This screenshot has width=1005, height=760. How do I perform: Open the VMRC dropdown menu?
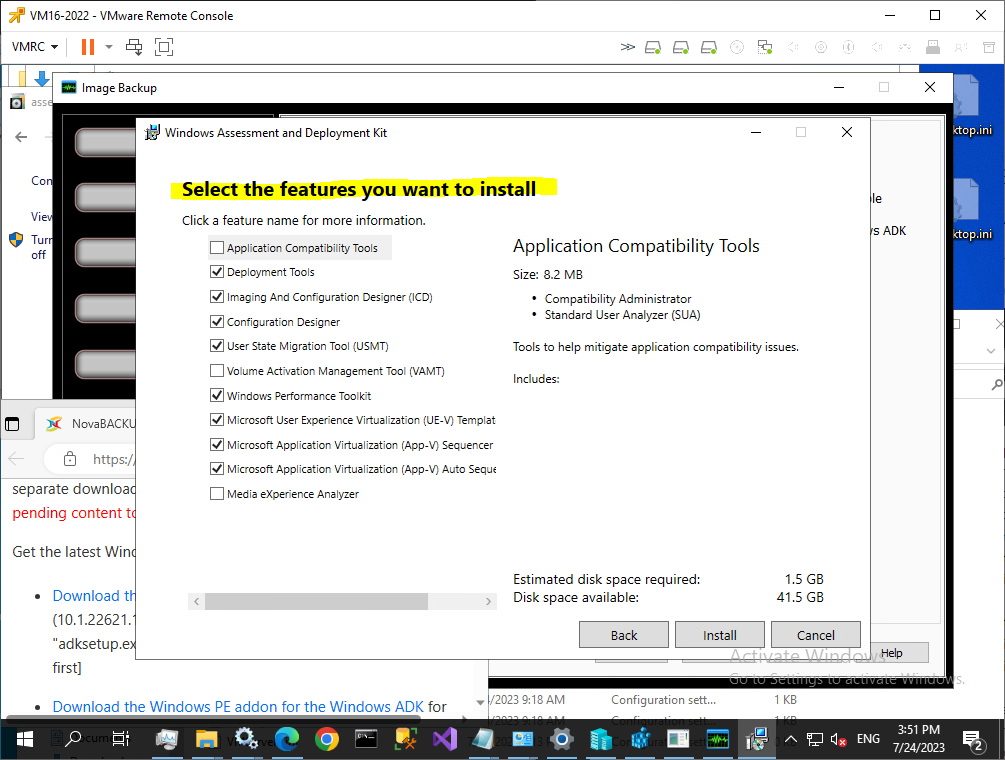[35, 47]
